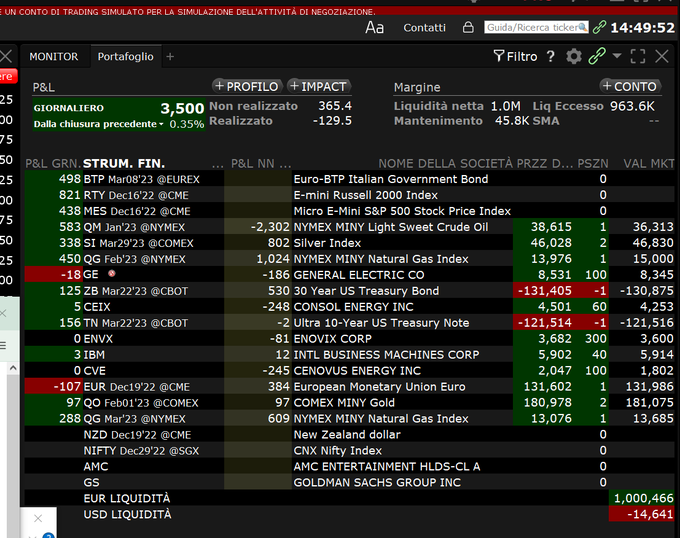
Task: Select the CEIX instrument row
Action: pyautogui.click(x=350, y=307)
